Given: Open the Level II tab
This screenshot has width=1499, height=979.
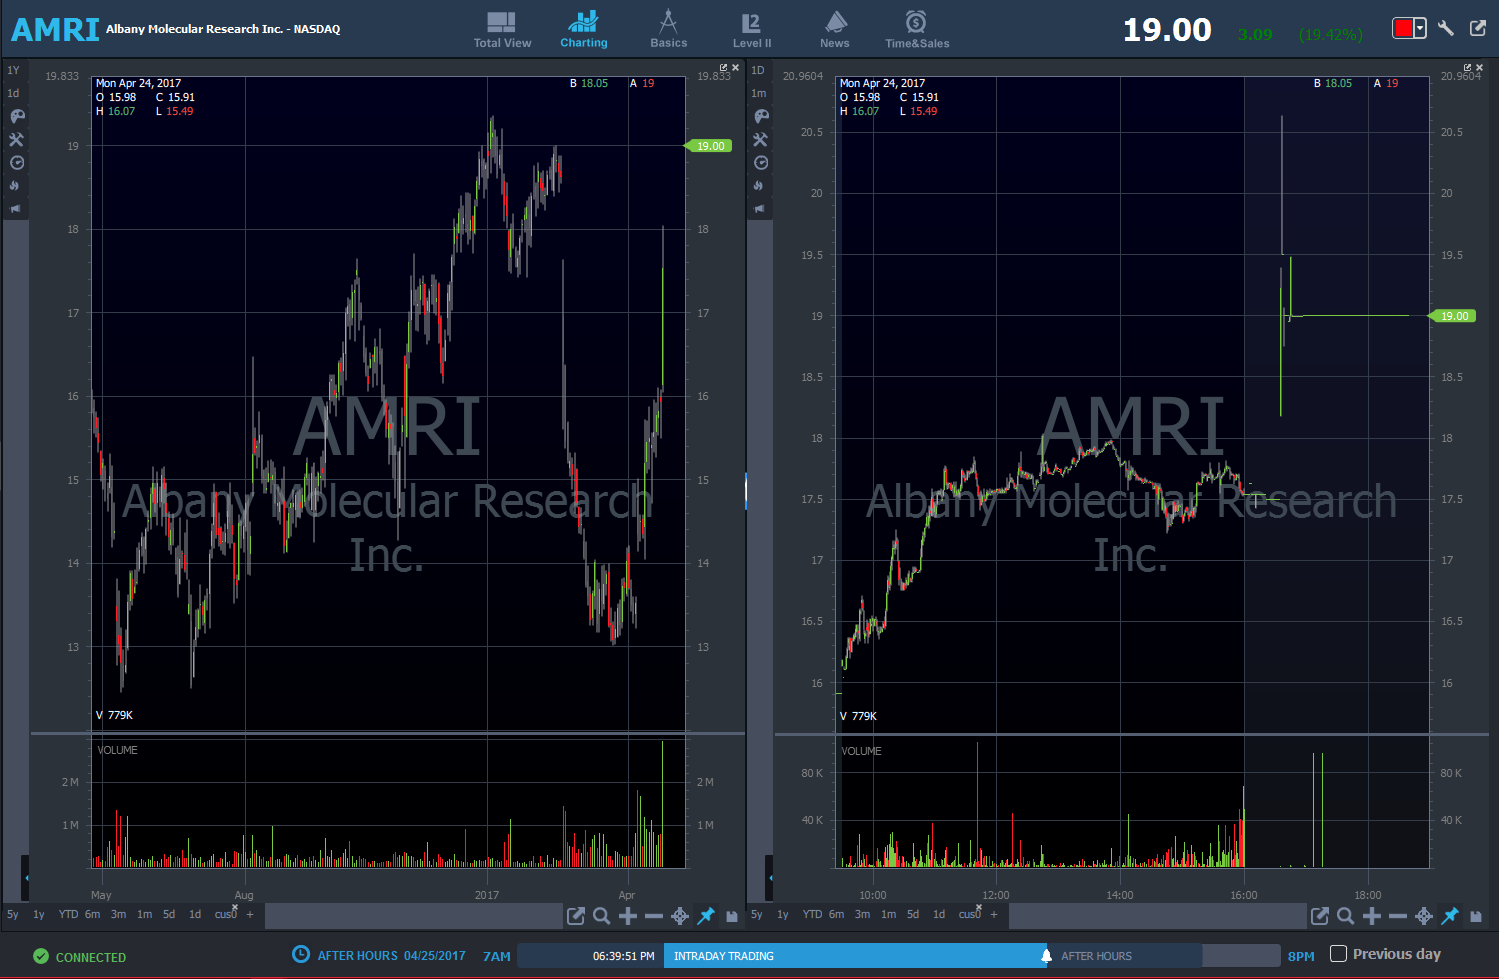Looking at the screenshot, I should pos(752,30).
